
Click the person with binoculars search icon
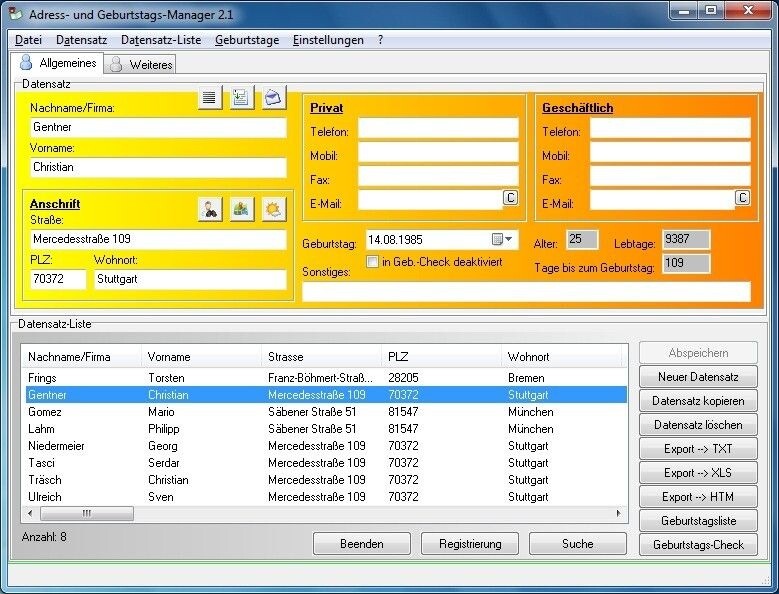[210, 209]
